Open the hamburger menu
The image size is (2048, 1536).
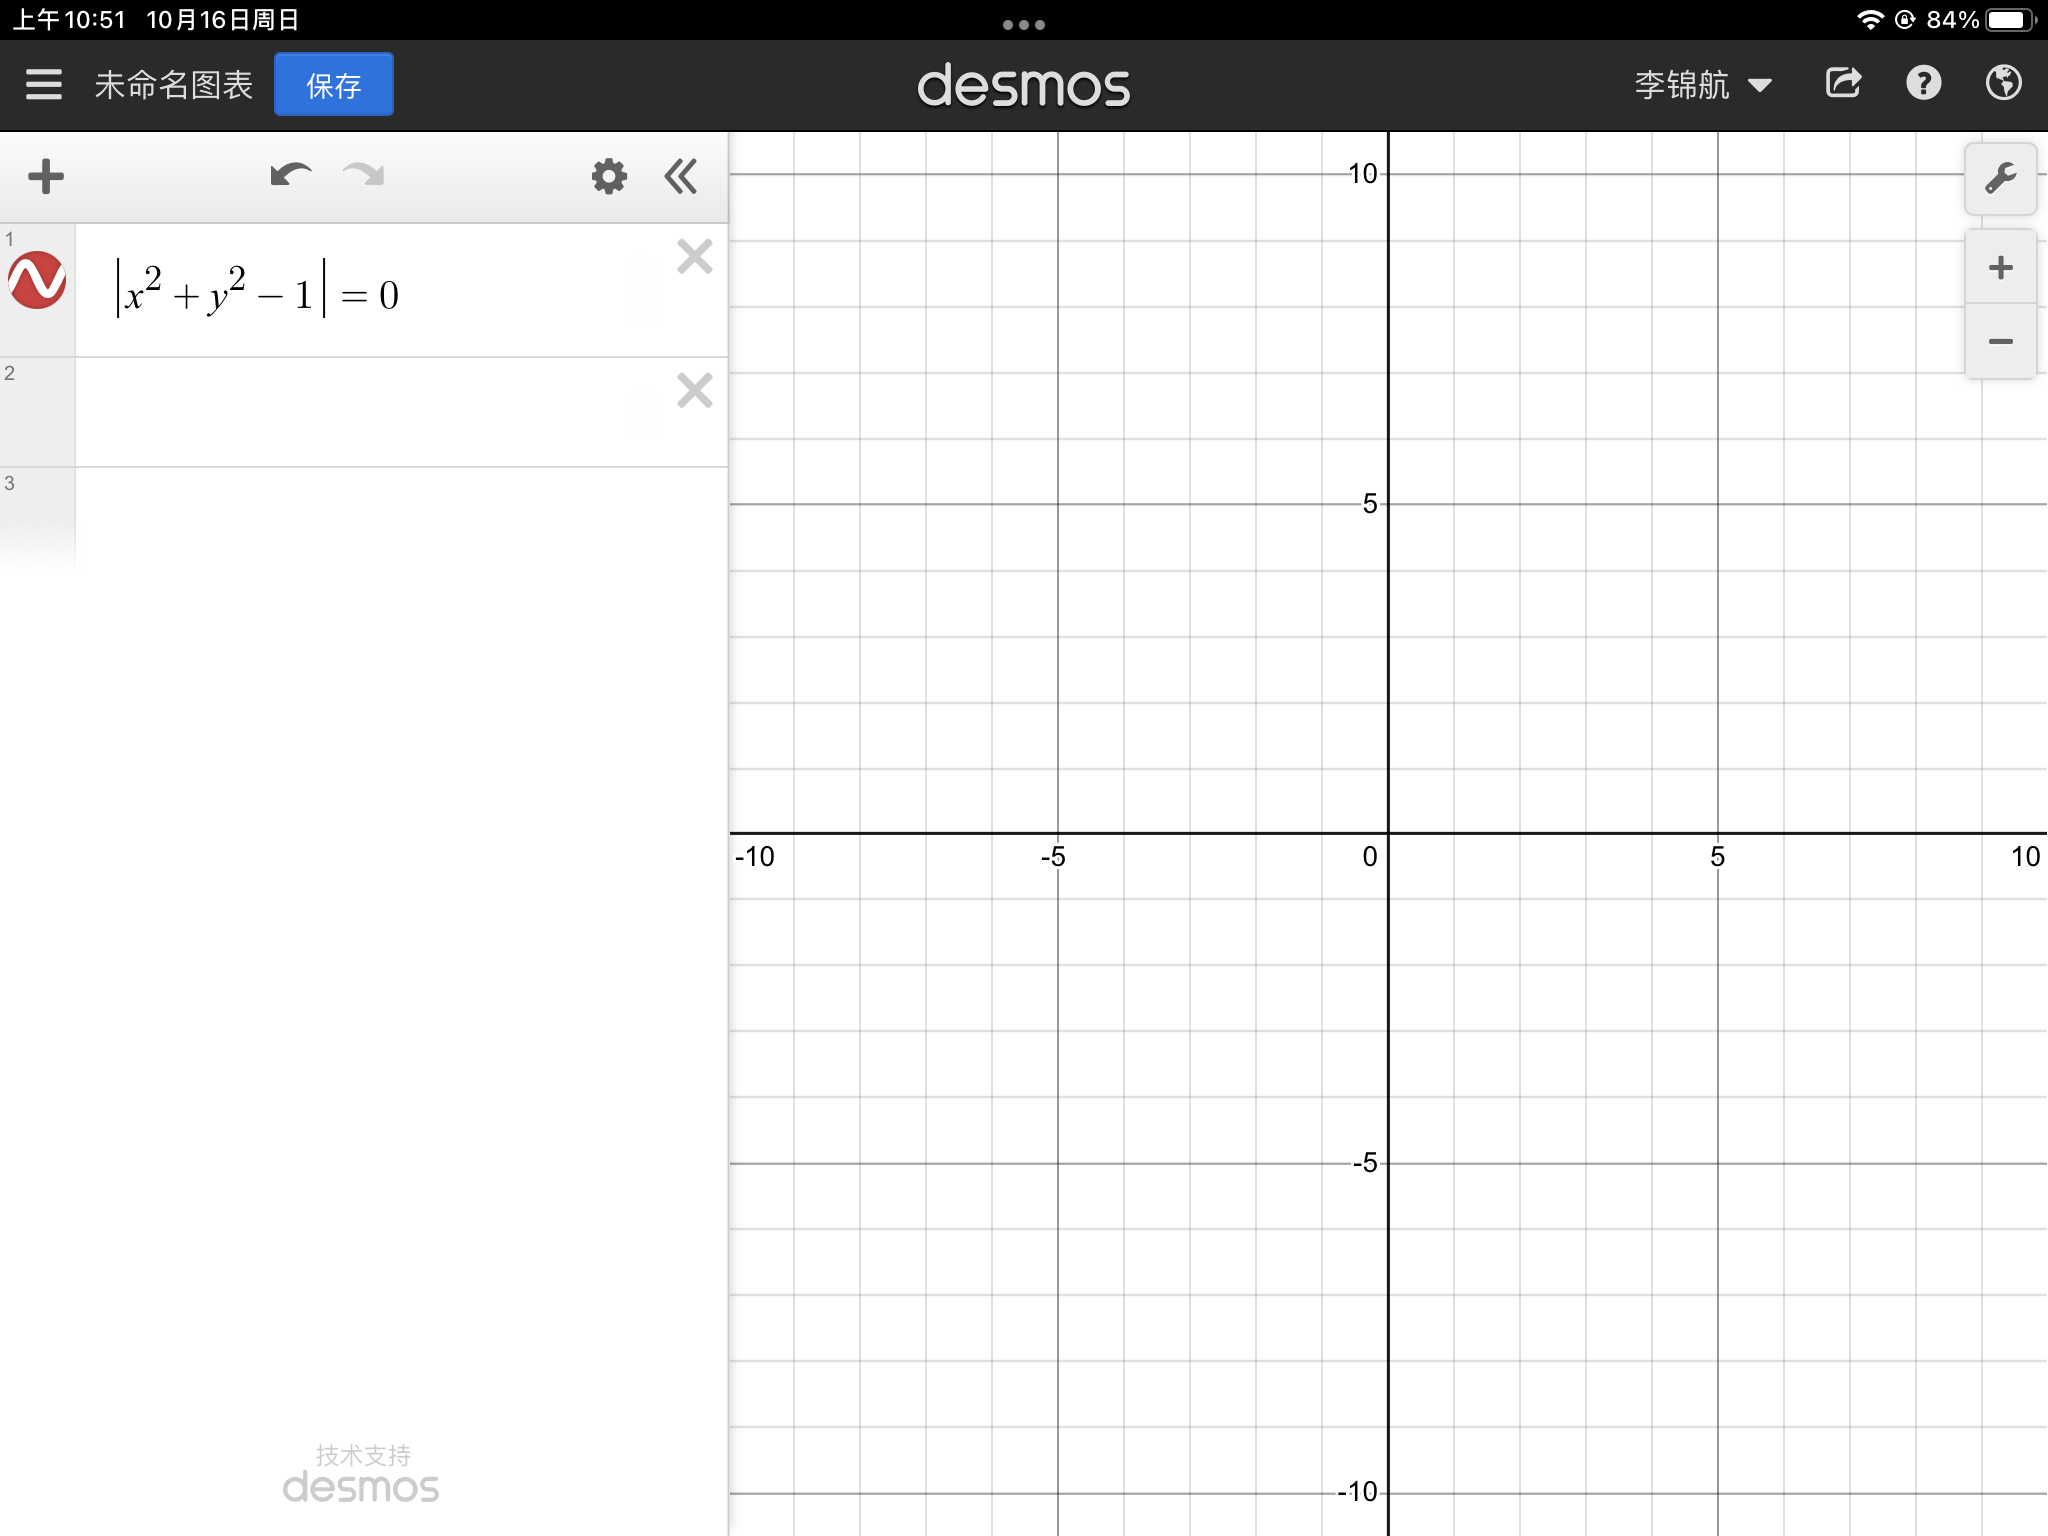(43, 85)
